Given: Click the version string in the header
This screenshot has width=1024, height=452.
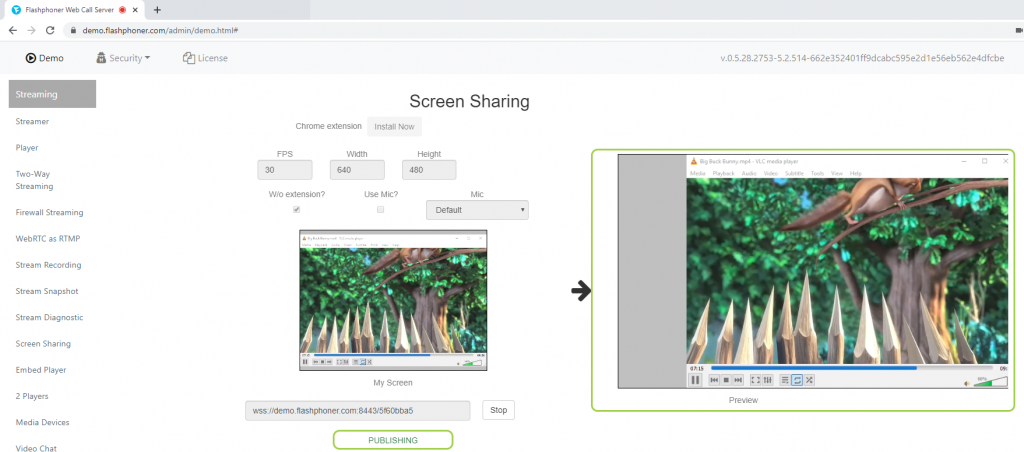Looking at the screenshot, I should pos(863,58).
